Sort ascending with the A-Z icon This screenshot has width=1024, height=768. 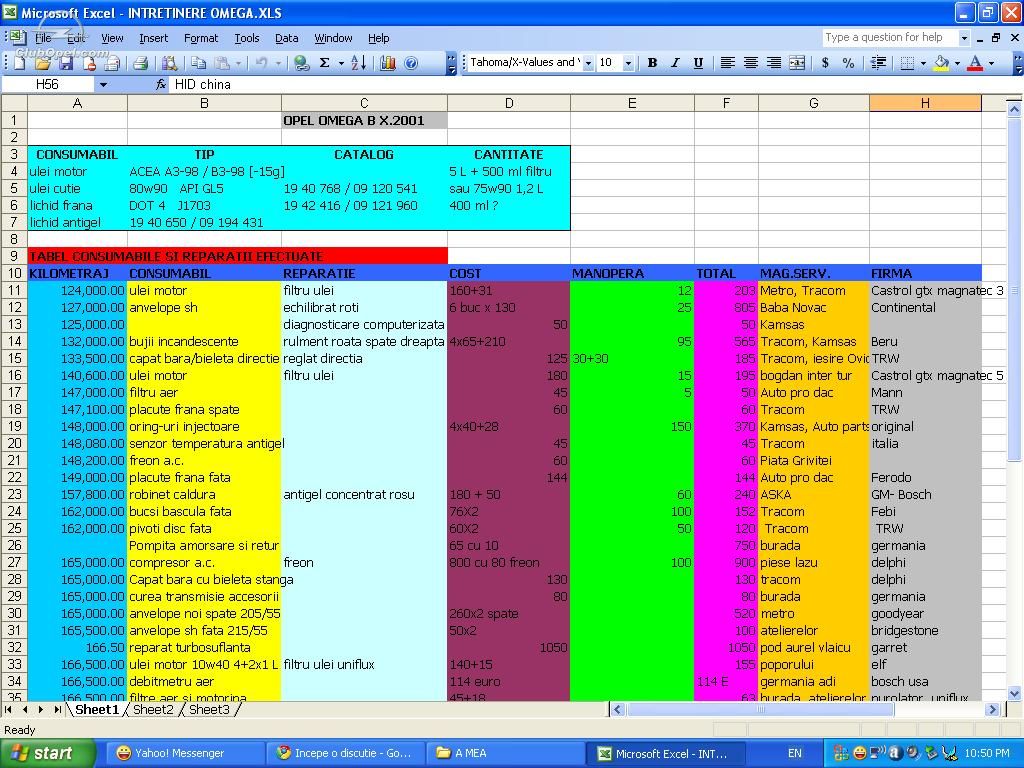359,63
